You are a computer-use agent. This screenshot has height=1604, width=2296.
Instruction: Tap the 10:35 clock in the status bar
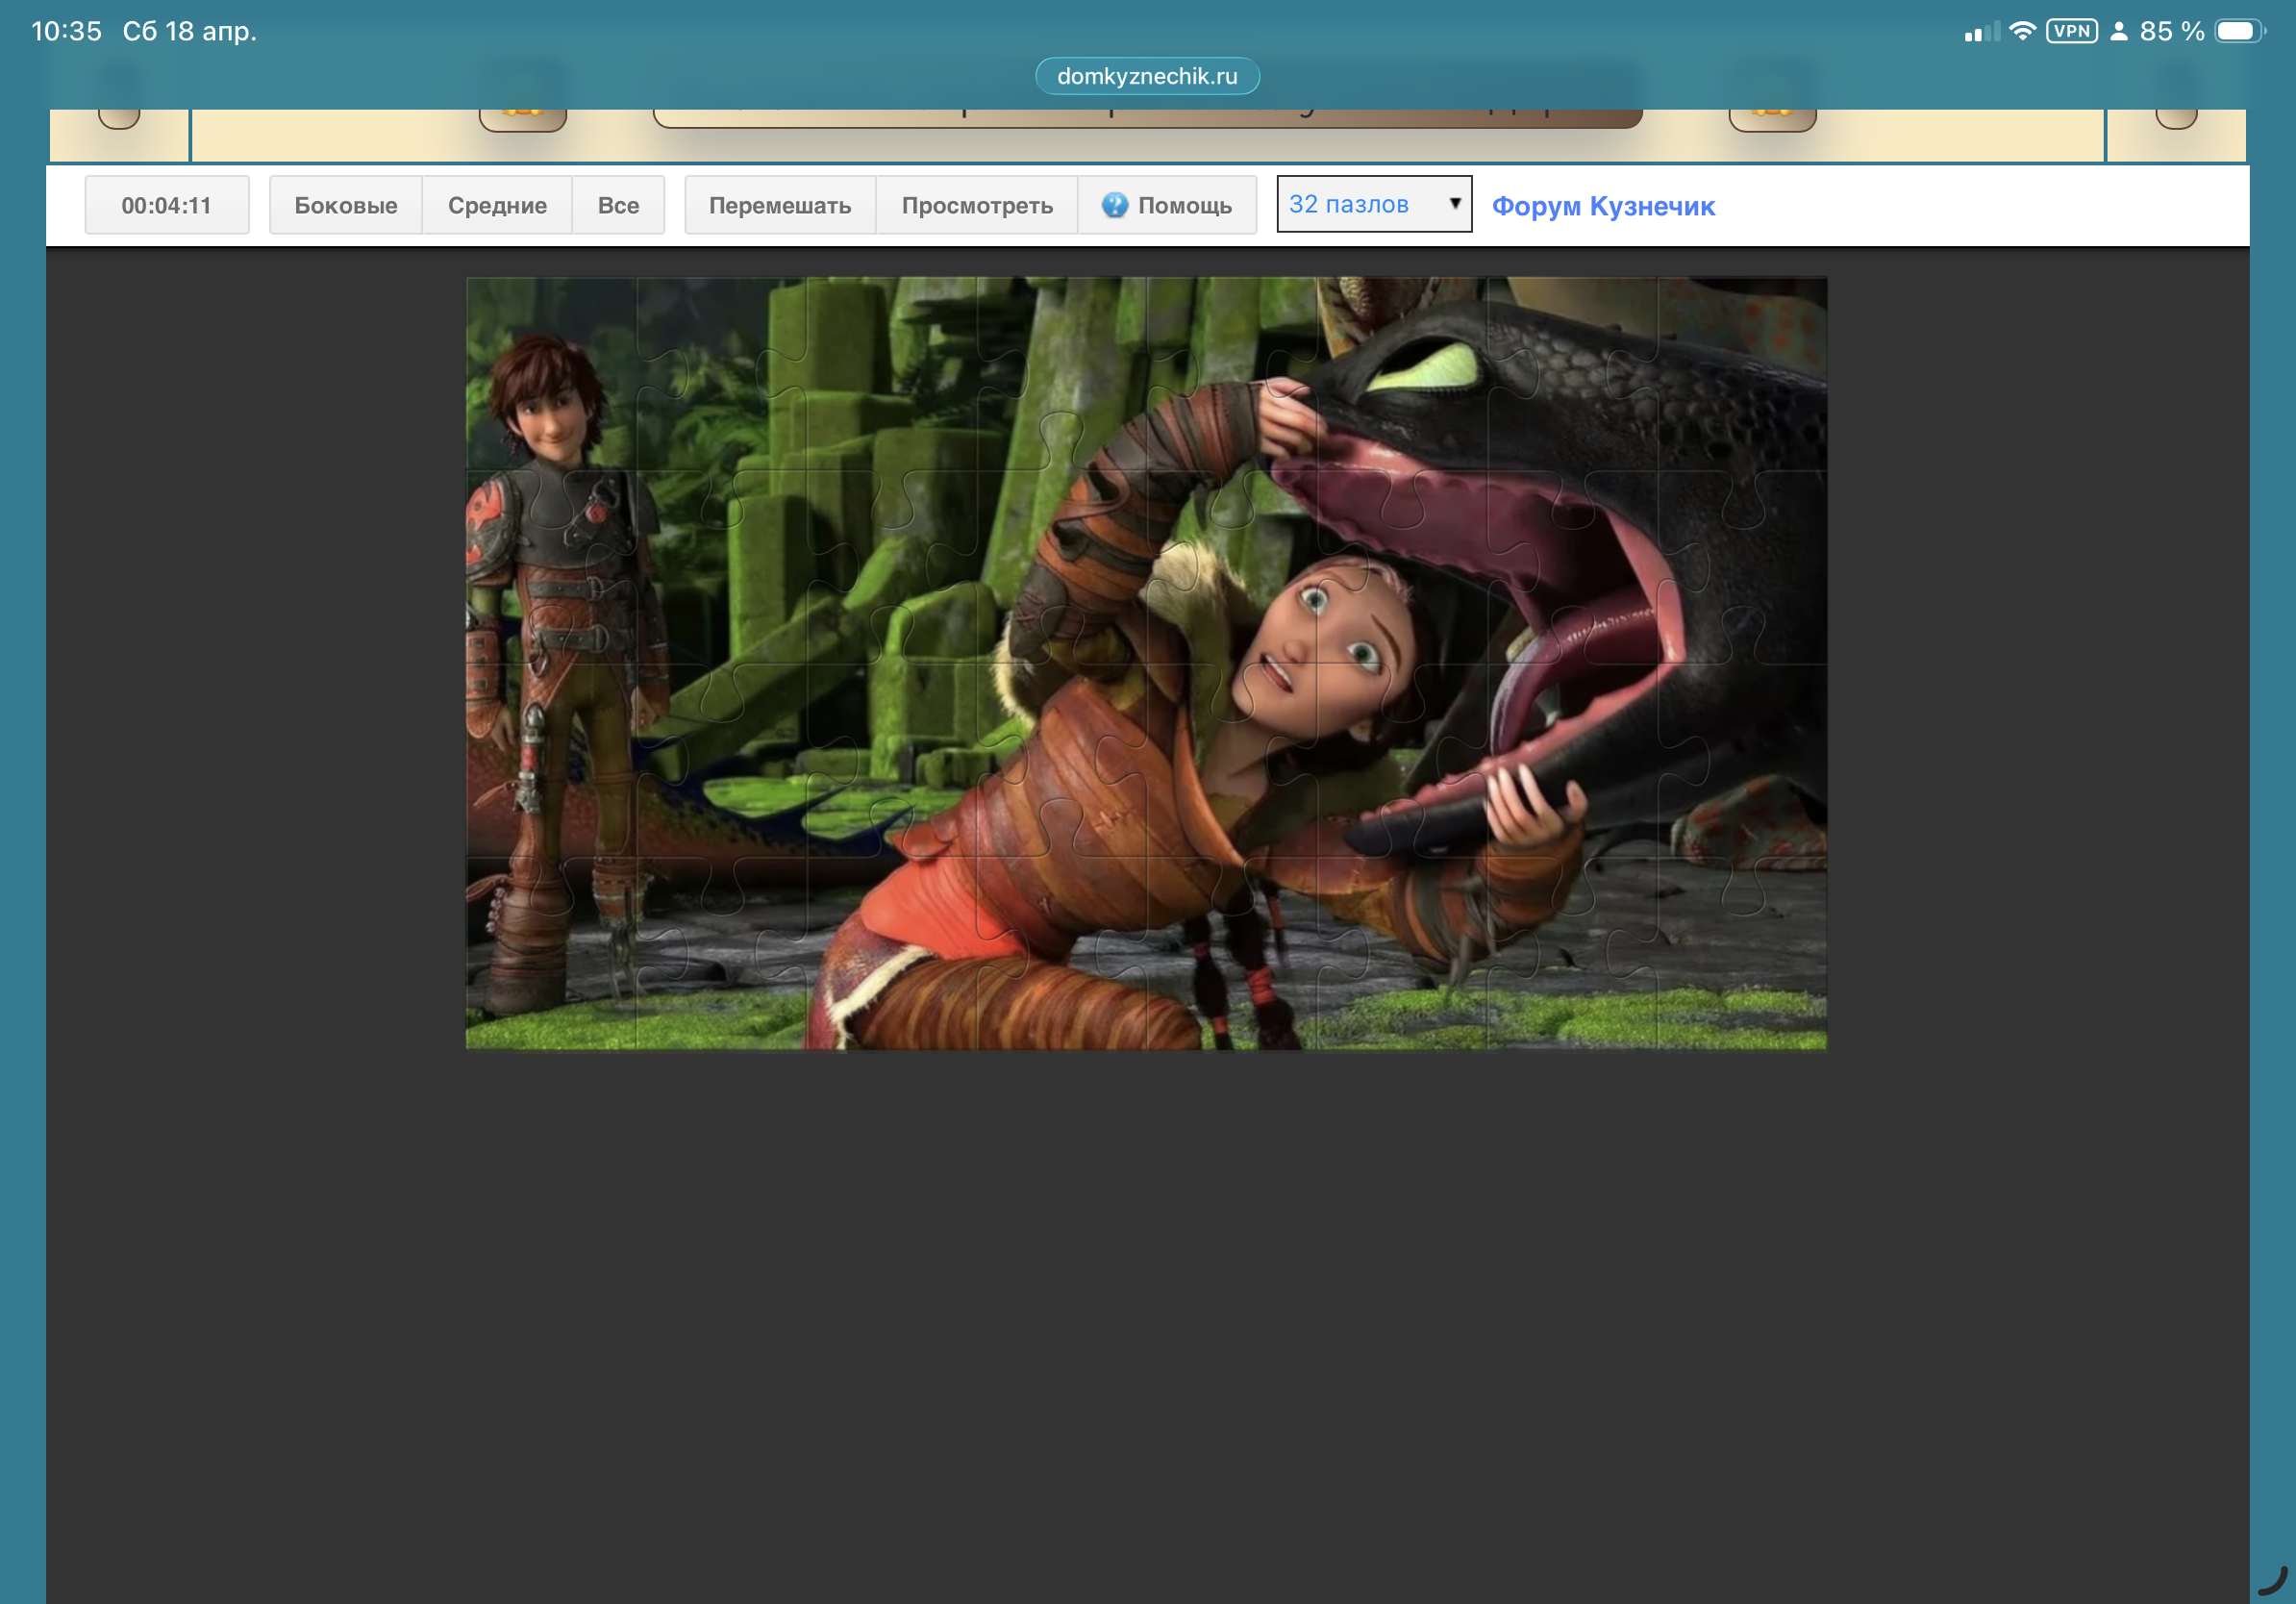coord(66,31)
